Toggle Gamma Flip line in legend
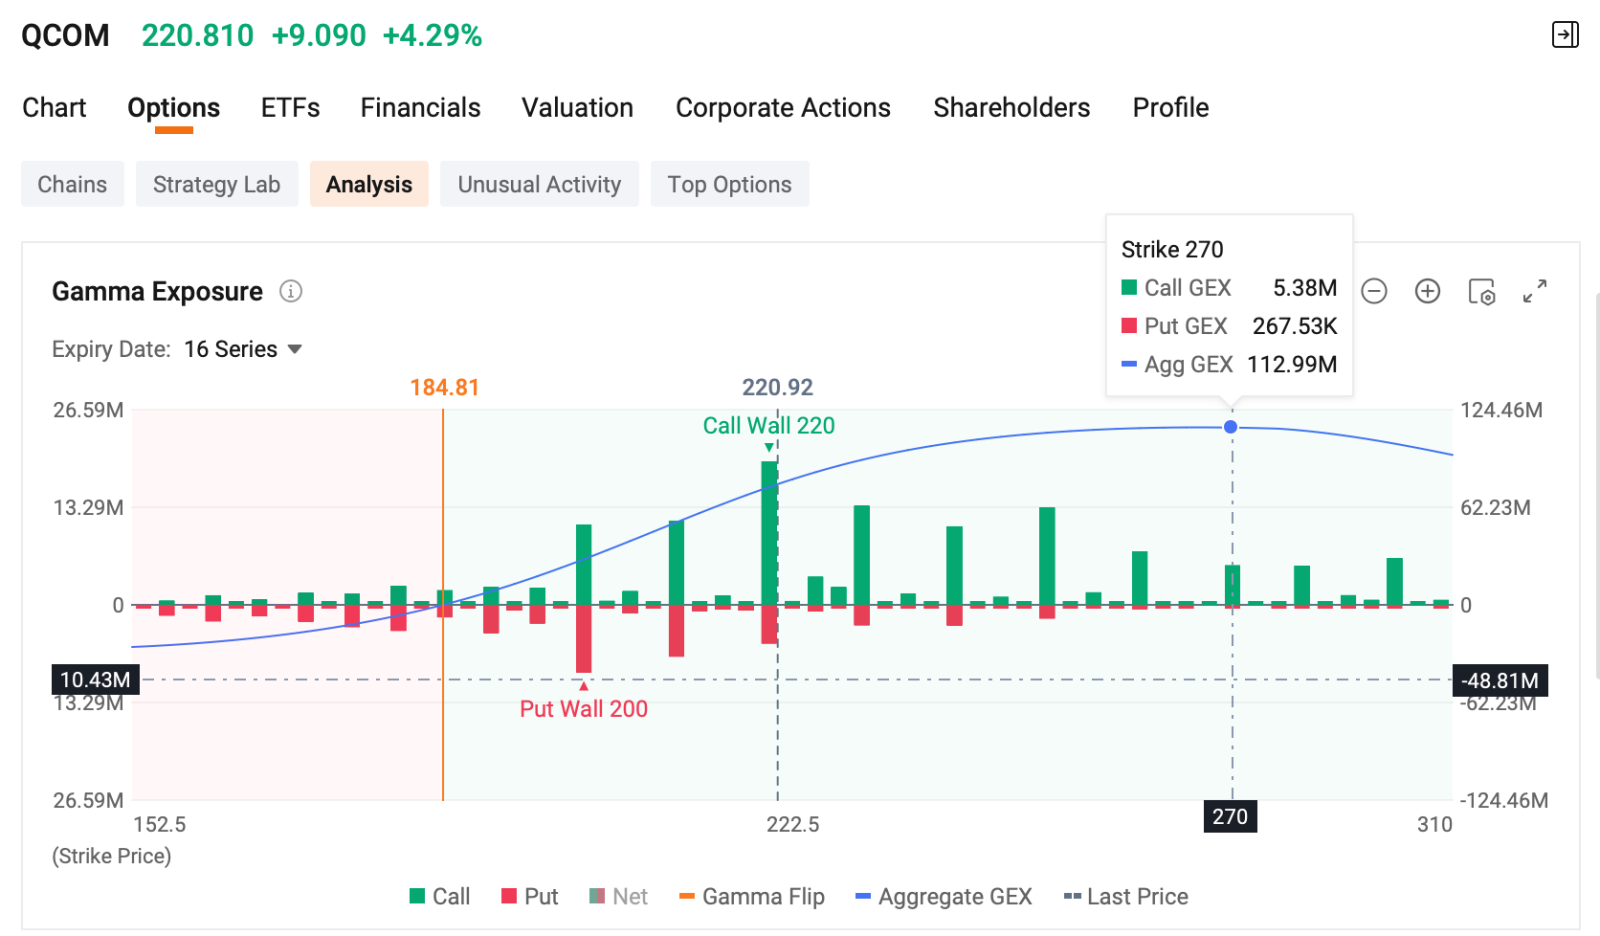1600x936 pixels. coord(752,896)
